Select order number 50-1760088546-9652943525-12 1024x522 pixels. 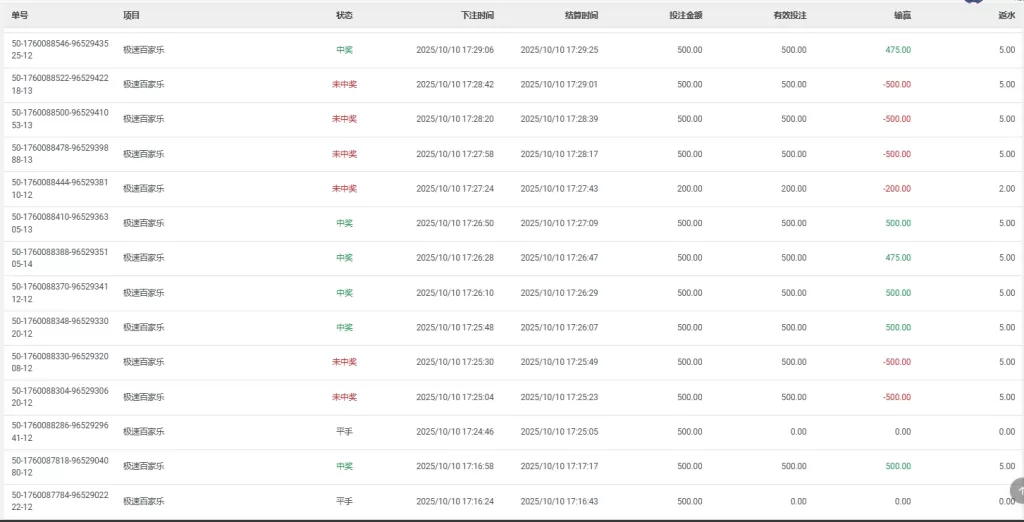pos(59,50)
